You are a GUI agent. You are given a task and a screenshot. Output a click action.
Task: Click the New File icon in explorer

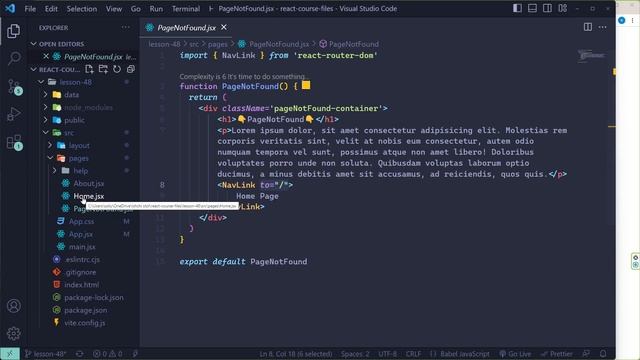coord(89,69)
